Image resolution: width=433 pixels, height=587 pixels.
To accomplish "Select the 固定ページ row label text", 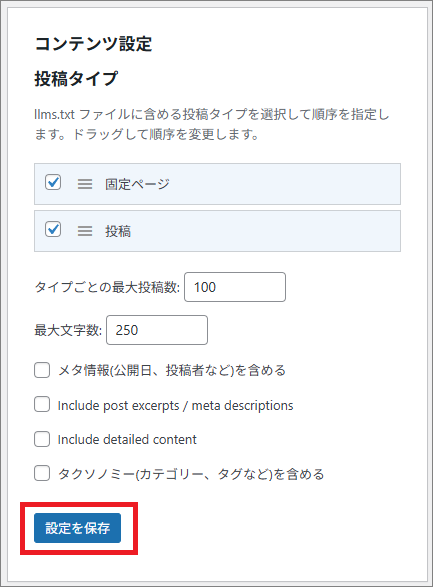I will click(x=137, y=184).
